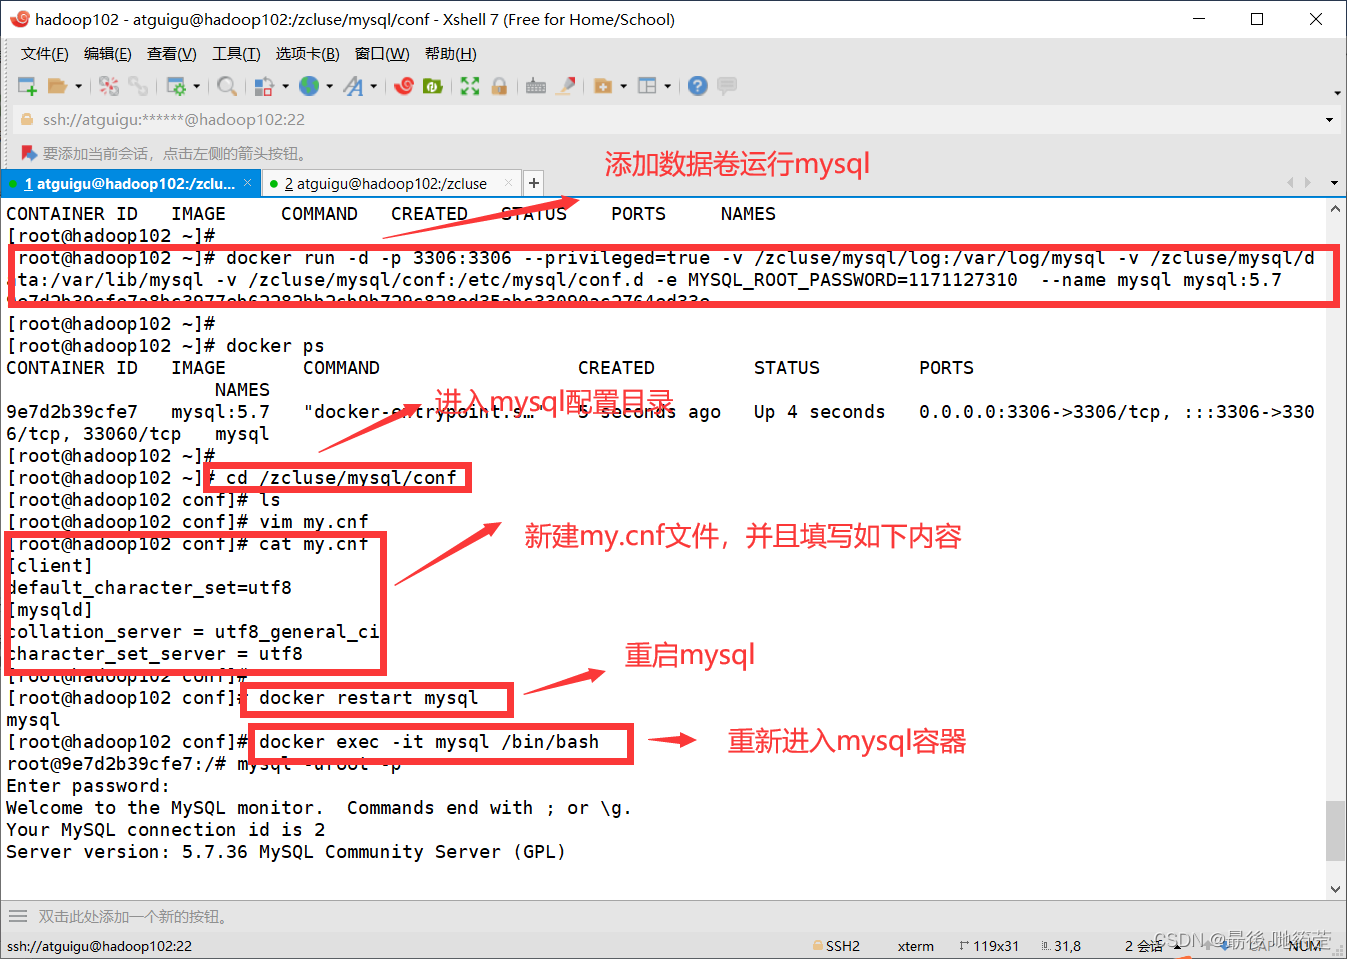Open the 窗口(W) menu
The image size is (1347, 959).
pyautogui.click(x=382, y=54)
